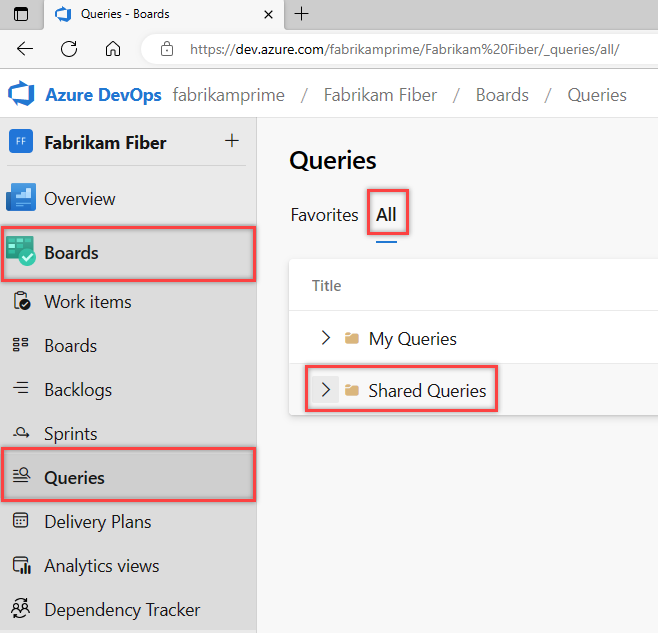Image resolution: width=658 pixels, height=633 pixels.
Task: Click the Work items clipboard icon
Action: 21,301
